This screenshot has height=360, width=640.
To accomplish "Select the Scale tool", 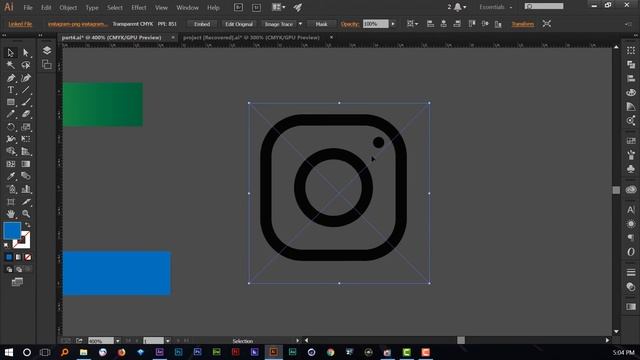I will point(26,127).
